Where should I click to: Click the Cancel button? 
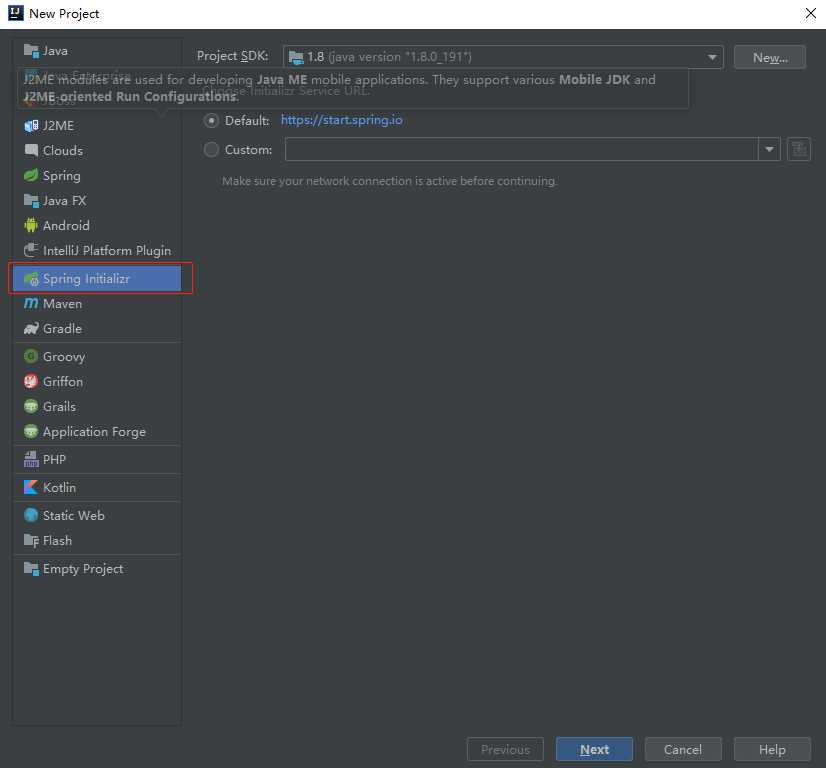point(683,750)
